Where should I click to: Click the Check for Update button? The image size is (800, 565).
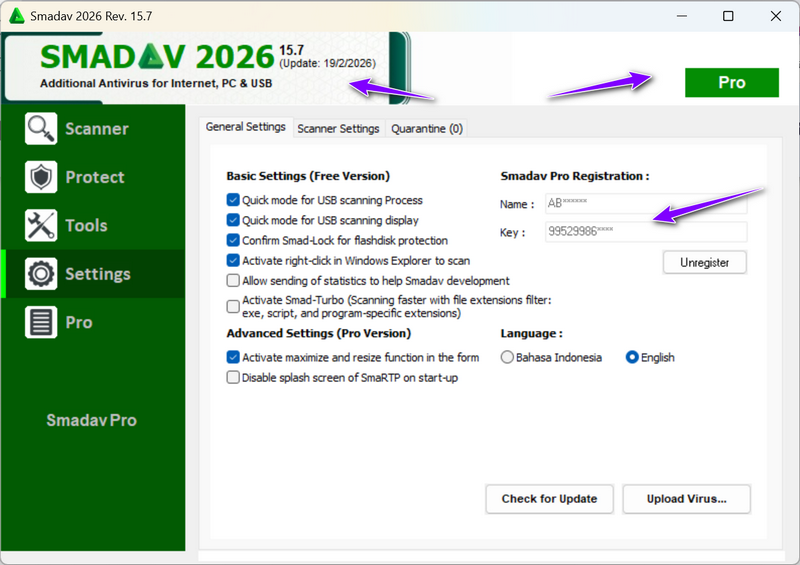(x=549, y=499)
